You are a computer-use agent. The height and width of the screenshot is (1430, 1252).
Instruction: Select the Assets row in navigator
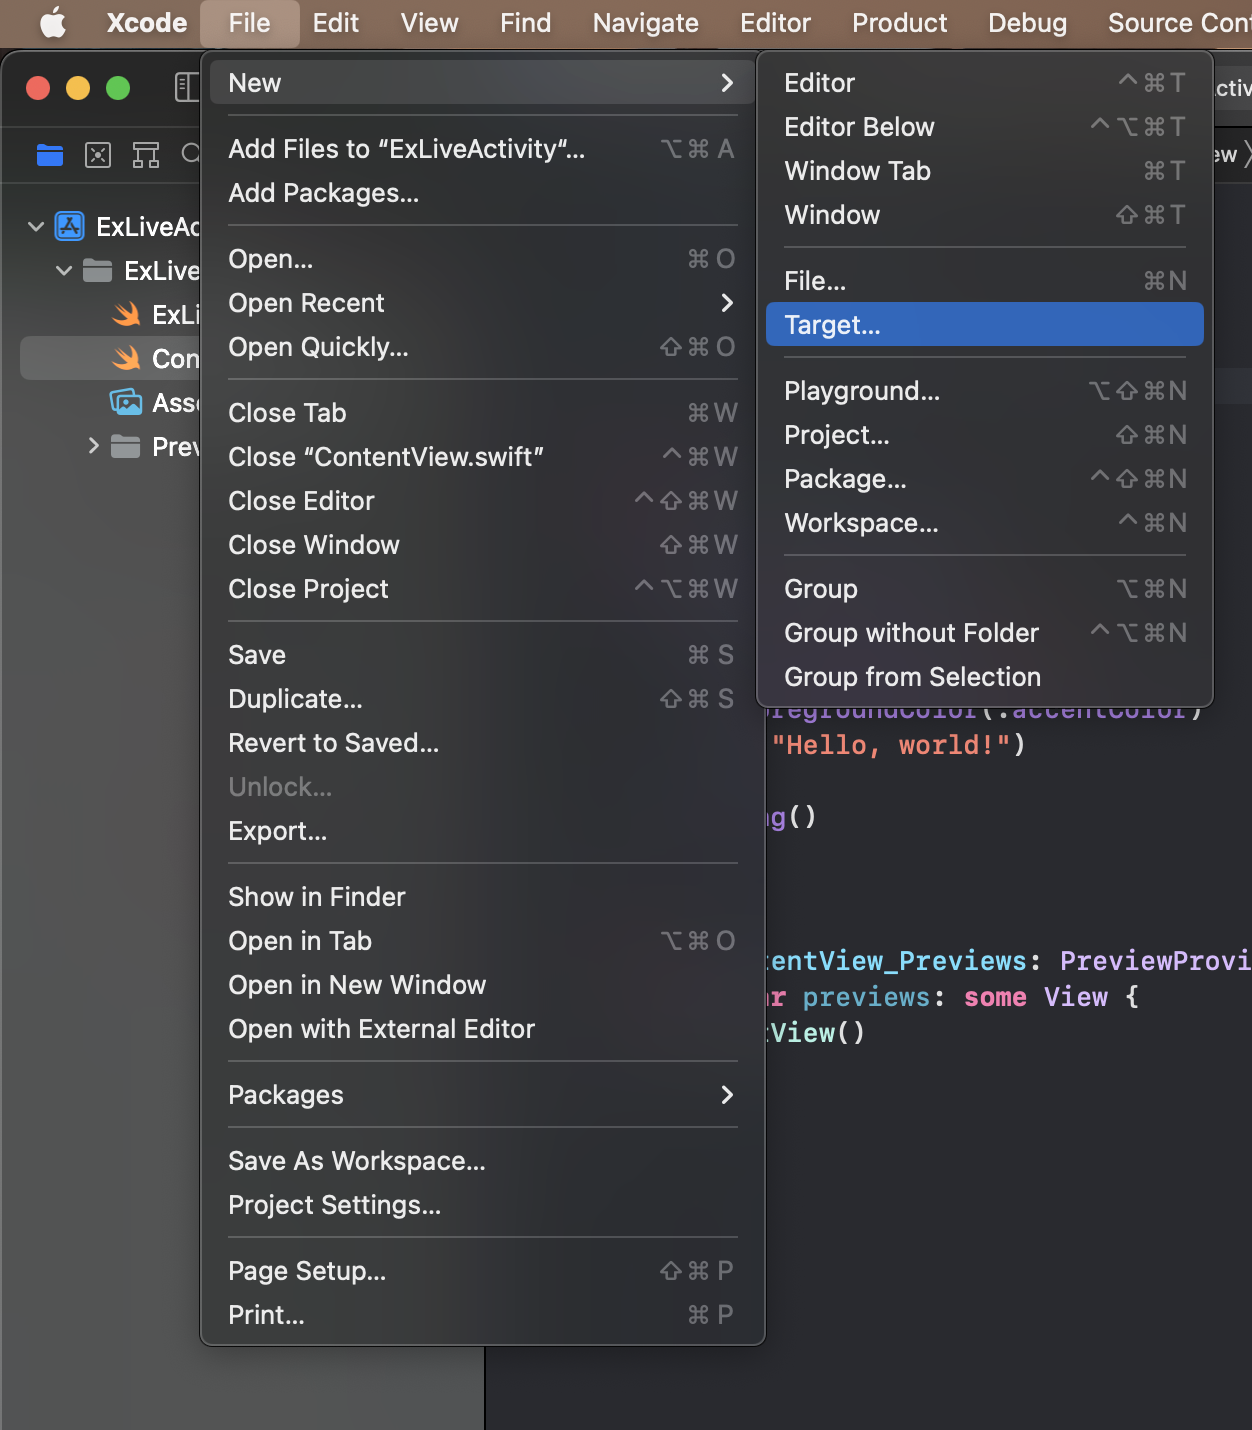click(x=110, y=403)
